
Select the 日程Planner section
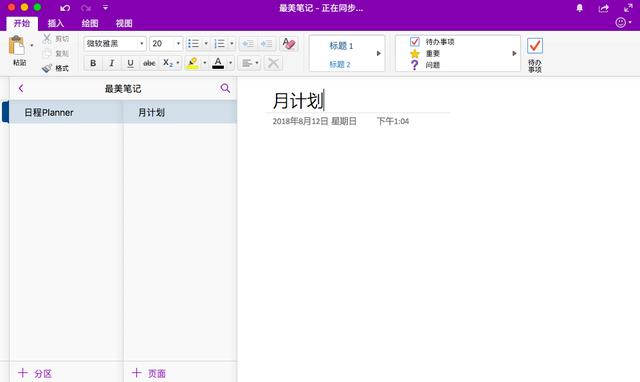pos(66,112)
